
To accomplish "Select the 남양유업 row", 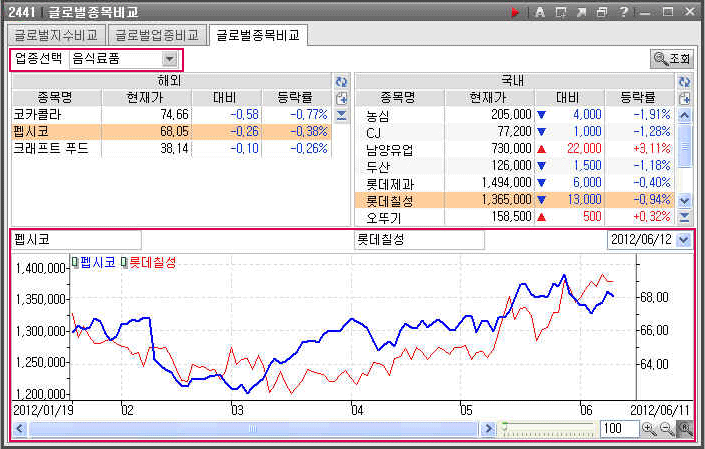I will tap(514, 149).
